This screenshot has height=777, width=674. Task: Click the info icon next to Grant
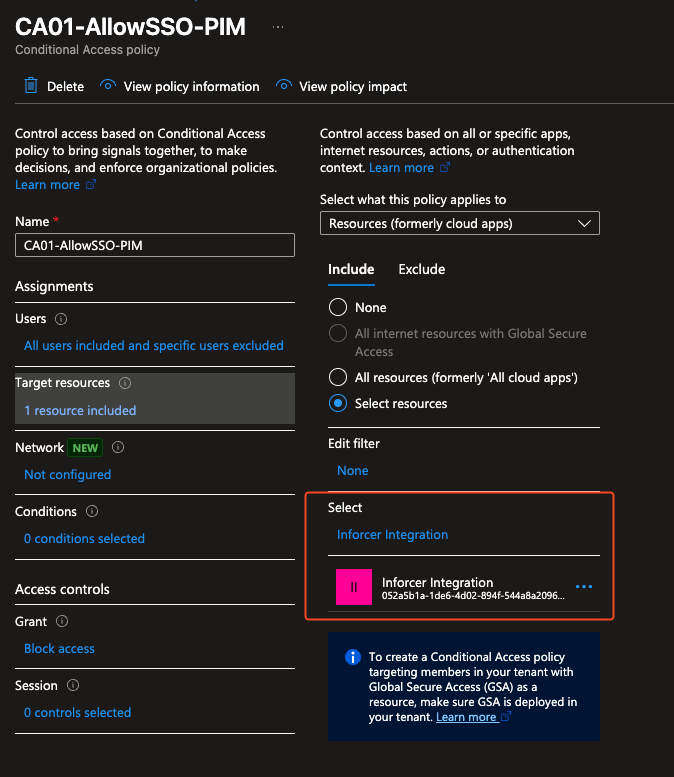(x=63, y=622)
